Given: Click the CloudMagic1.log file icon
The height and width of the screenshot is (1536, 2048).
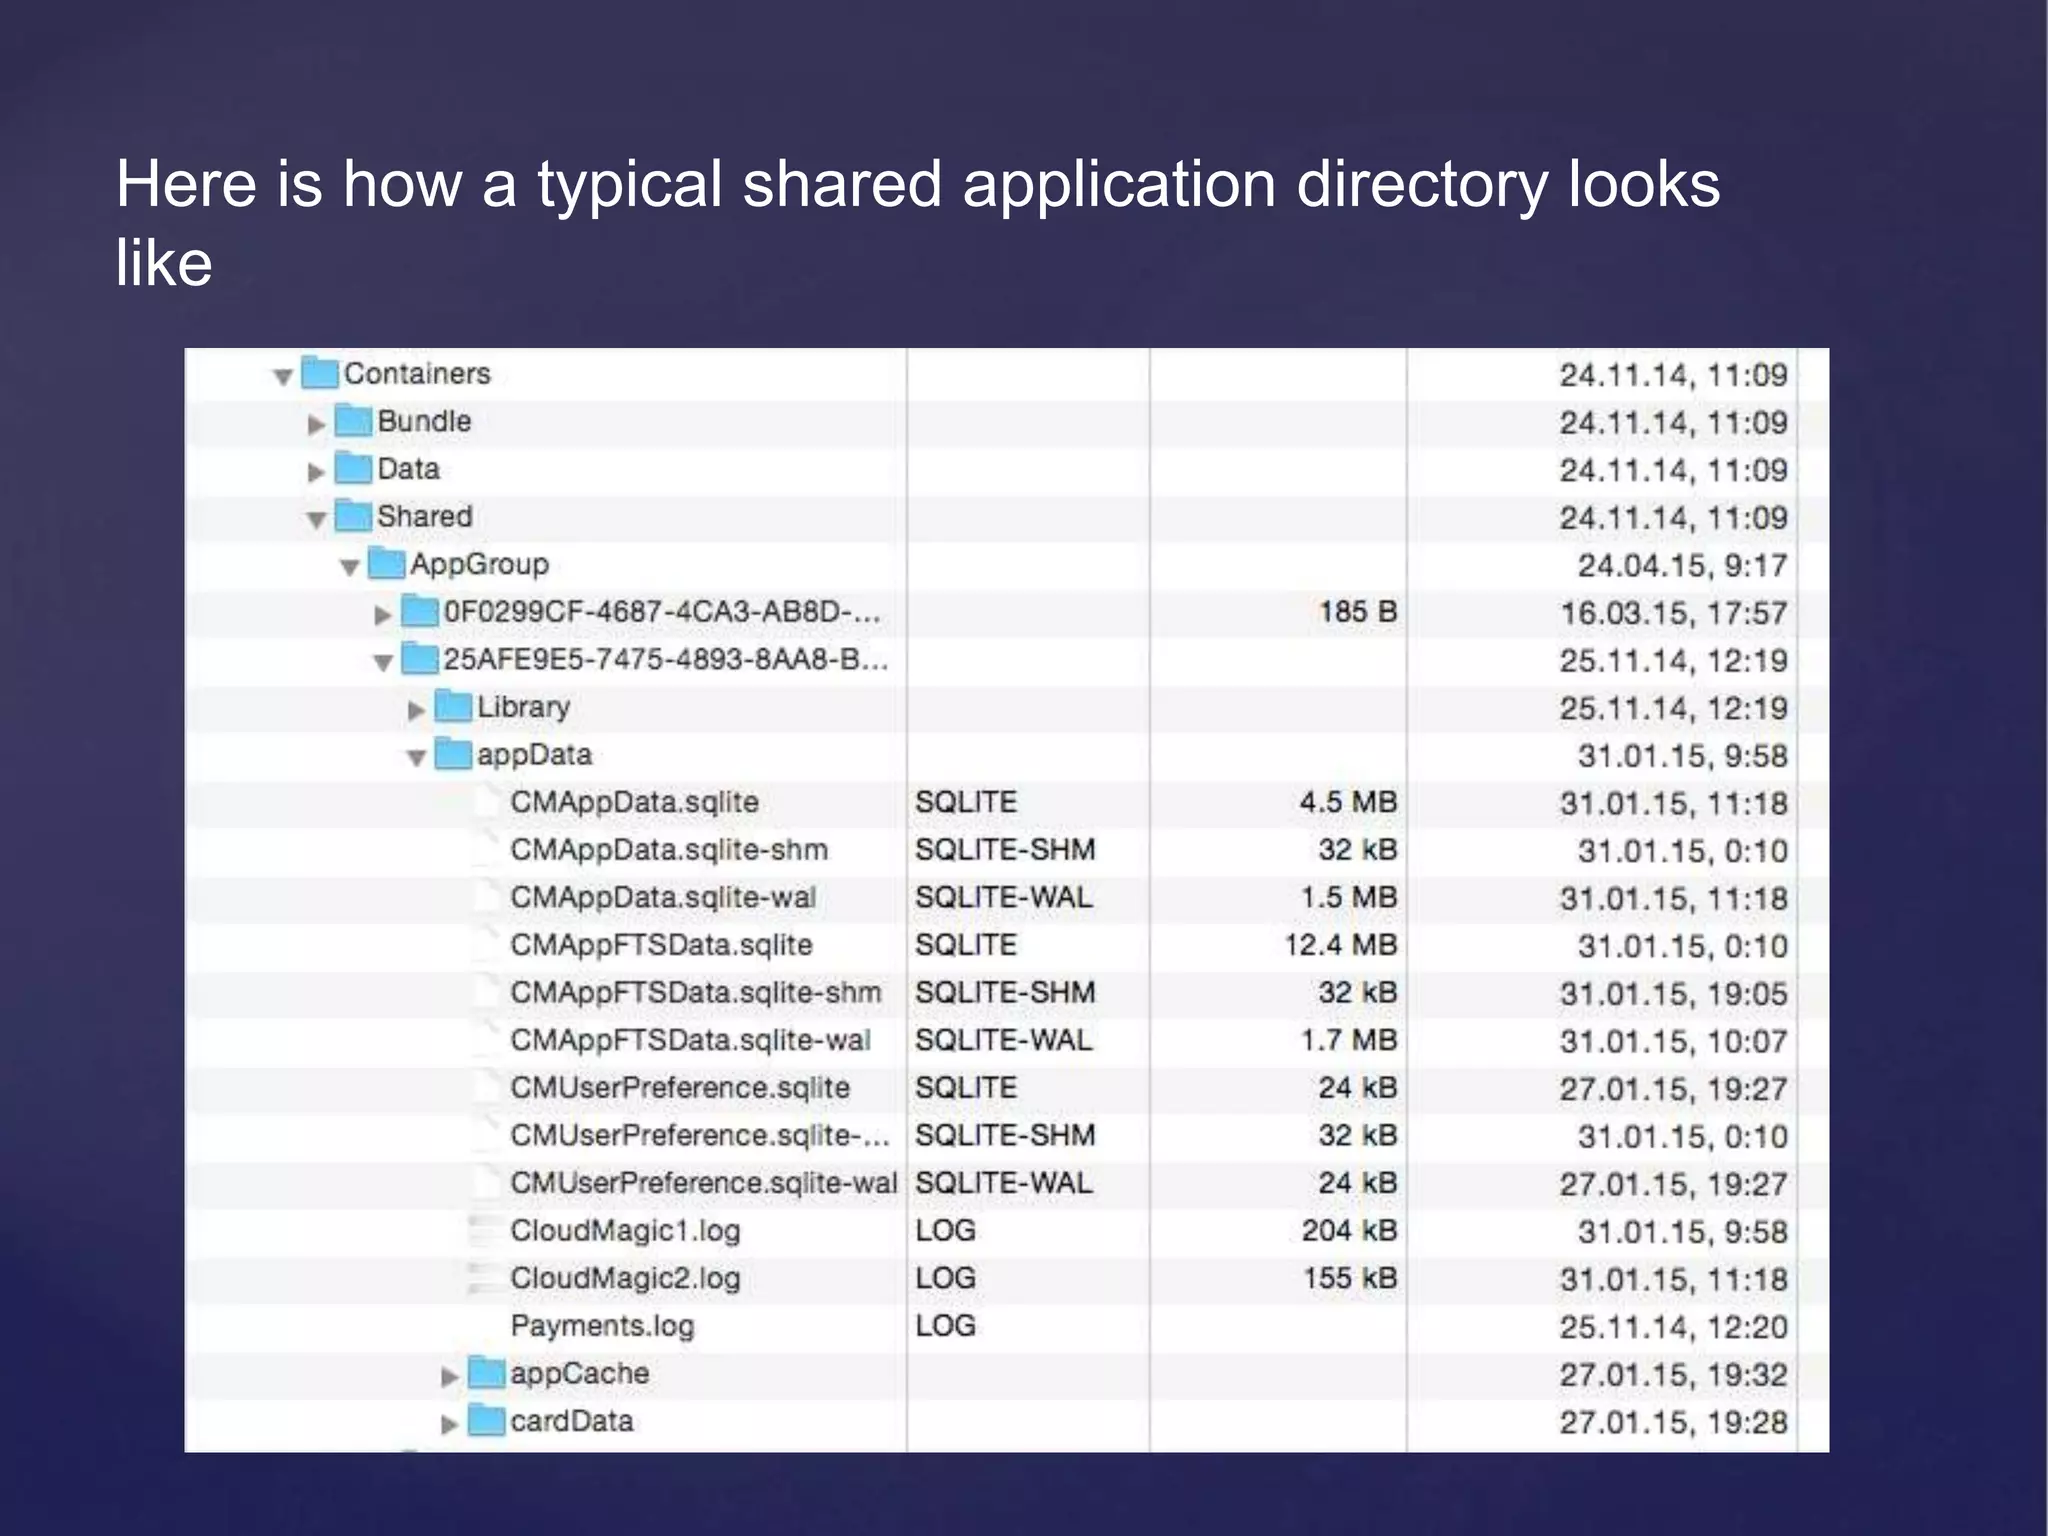Looking at the screenshot, I should (485, 1230).
